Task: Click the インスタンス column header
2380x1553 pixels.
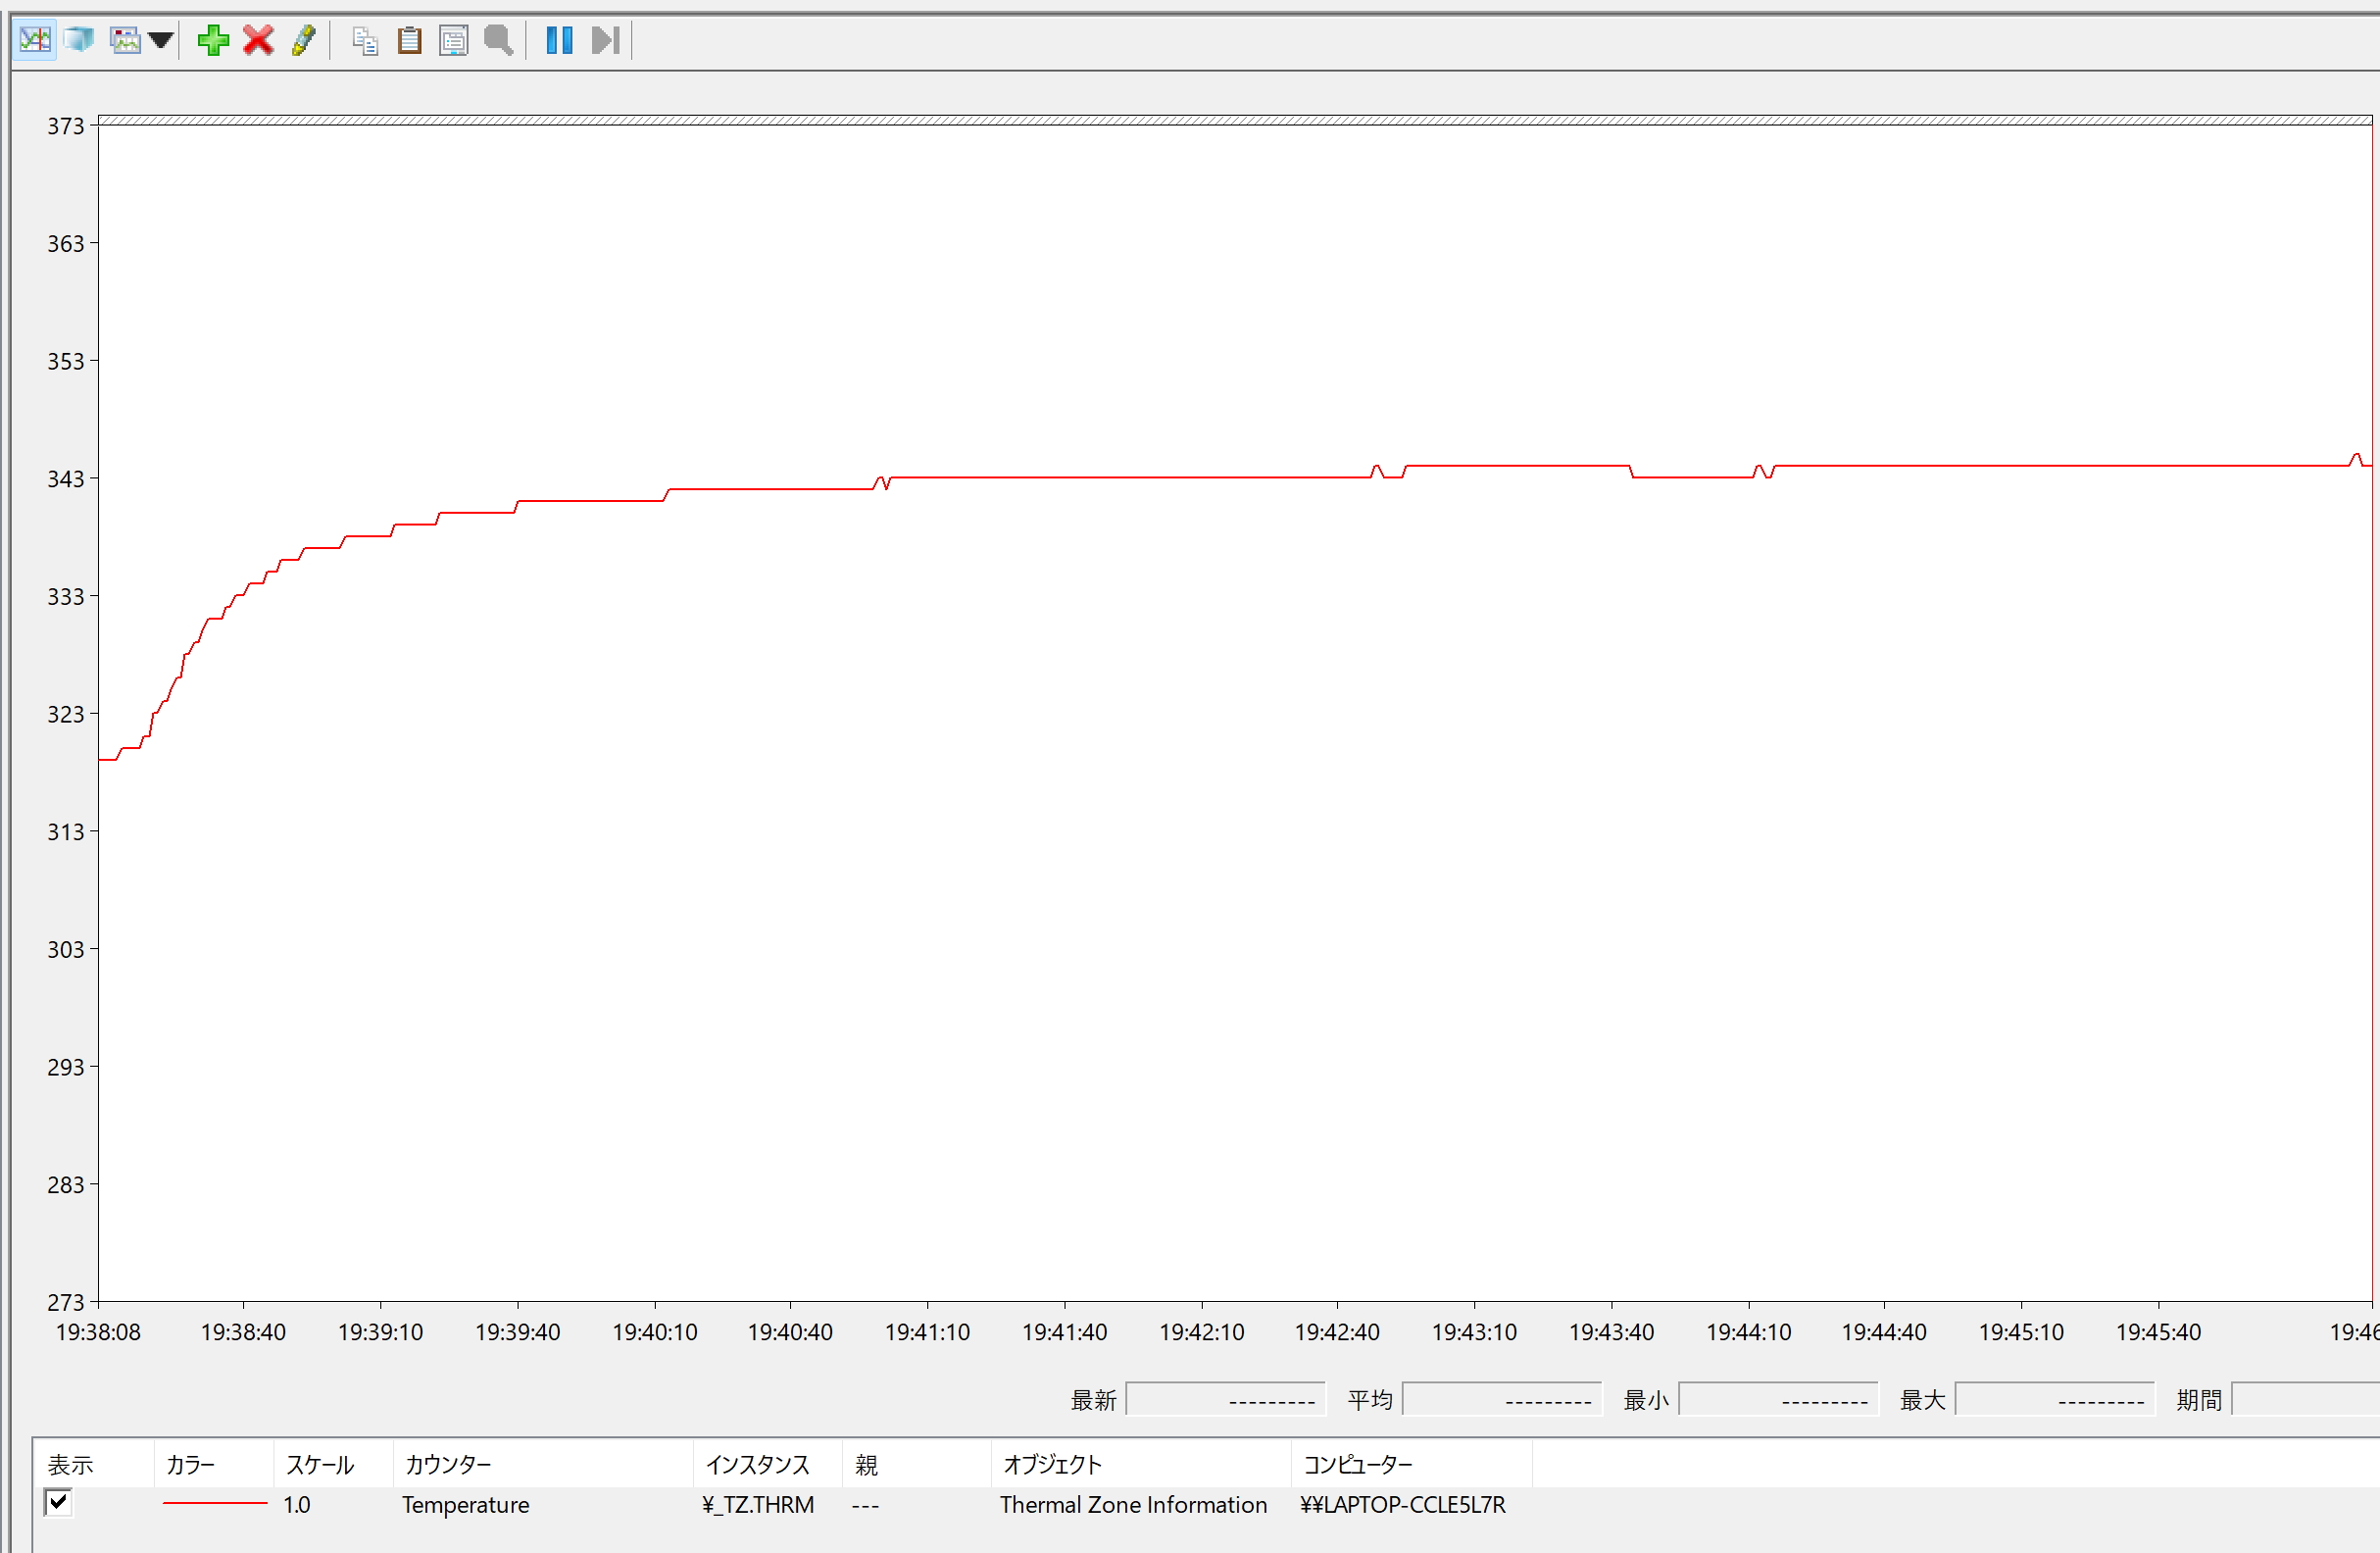Action: [768, 1464]
